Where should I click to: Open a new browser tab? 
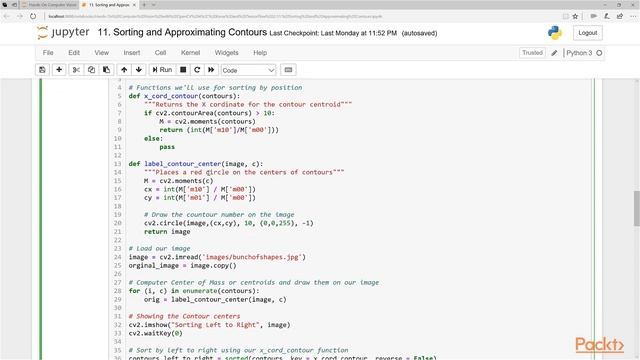click(x=144, y=5)
